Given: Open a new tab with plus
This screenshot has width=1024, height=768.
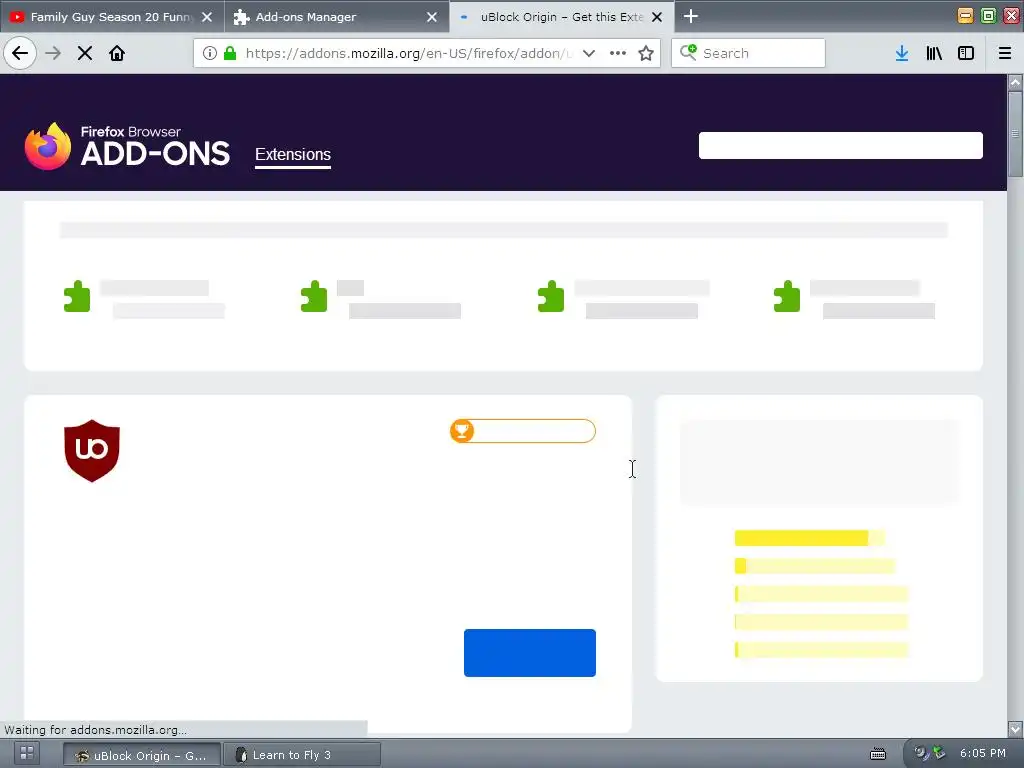Looking at the screenshot, I should coord(690,16).
